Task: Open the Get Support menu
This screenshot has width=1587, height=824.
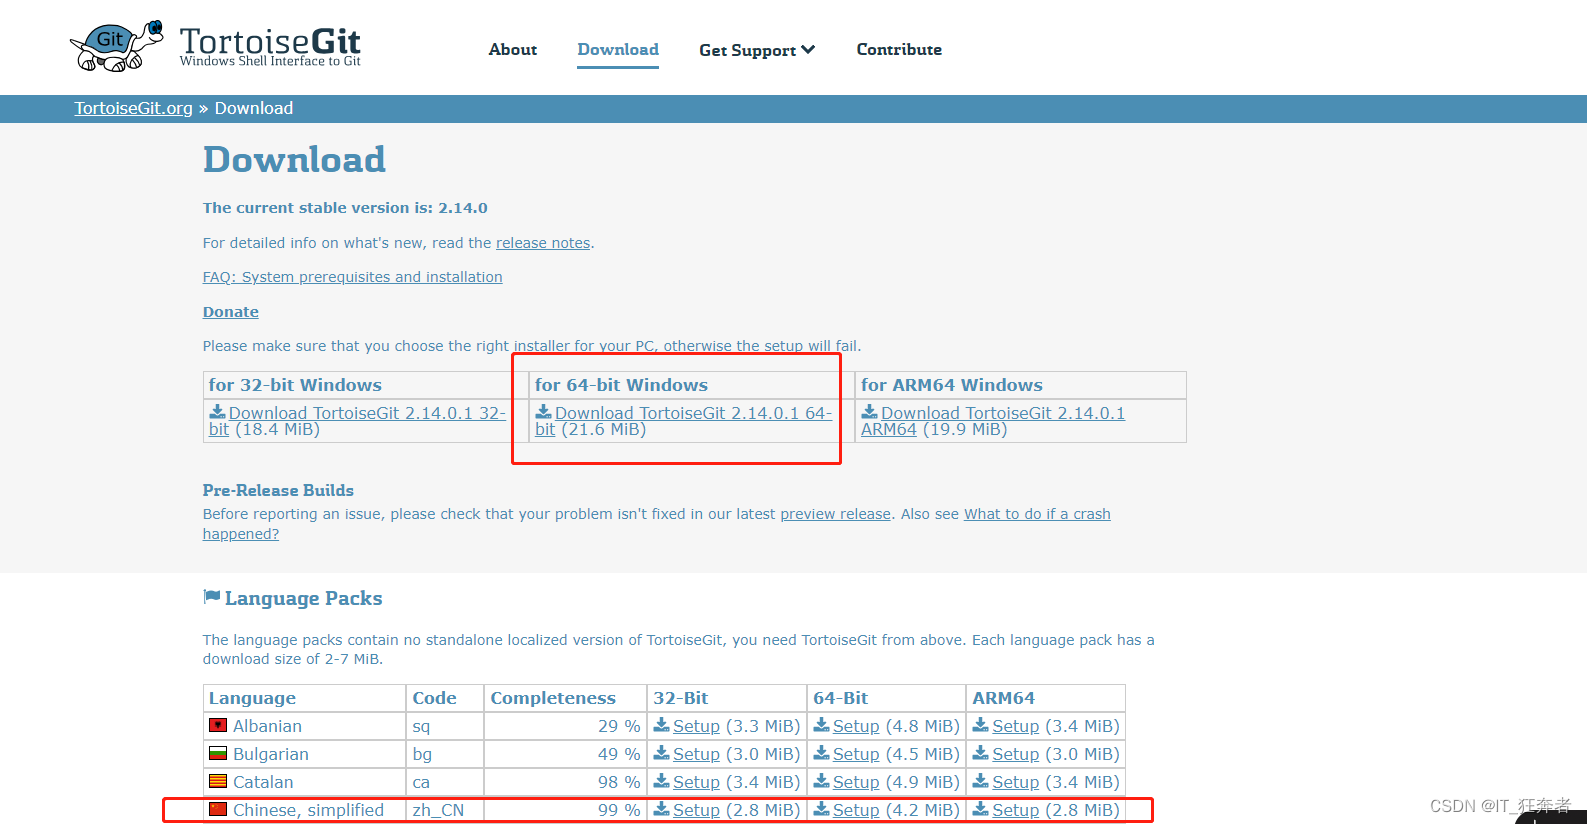Action: (x=757, y=50)
